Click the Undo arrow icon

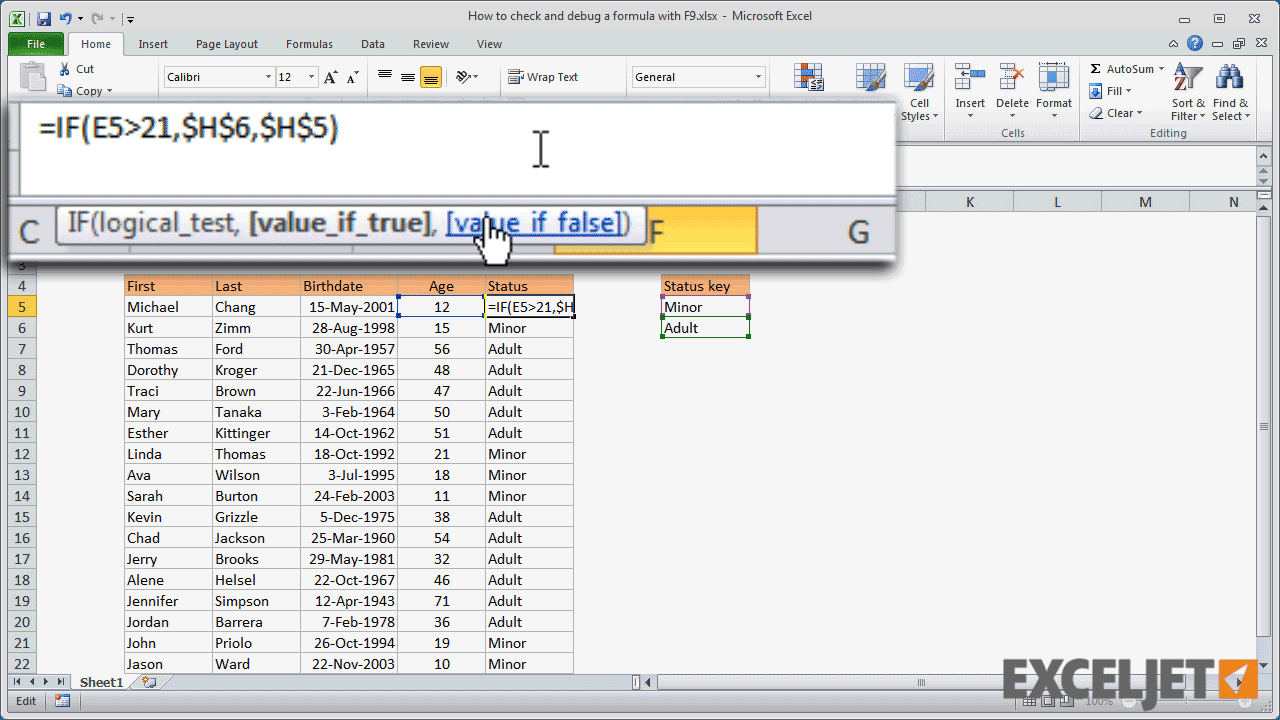(66, 18)
